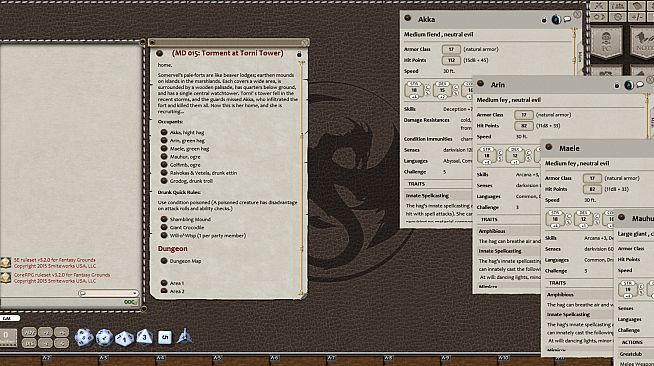
Task: Toggle the -5 modifier button
Action: [x=62, y=343]
